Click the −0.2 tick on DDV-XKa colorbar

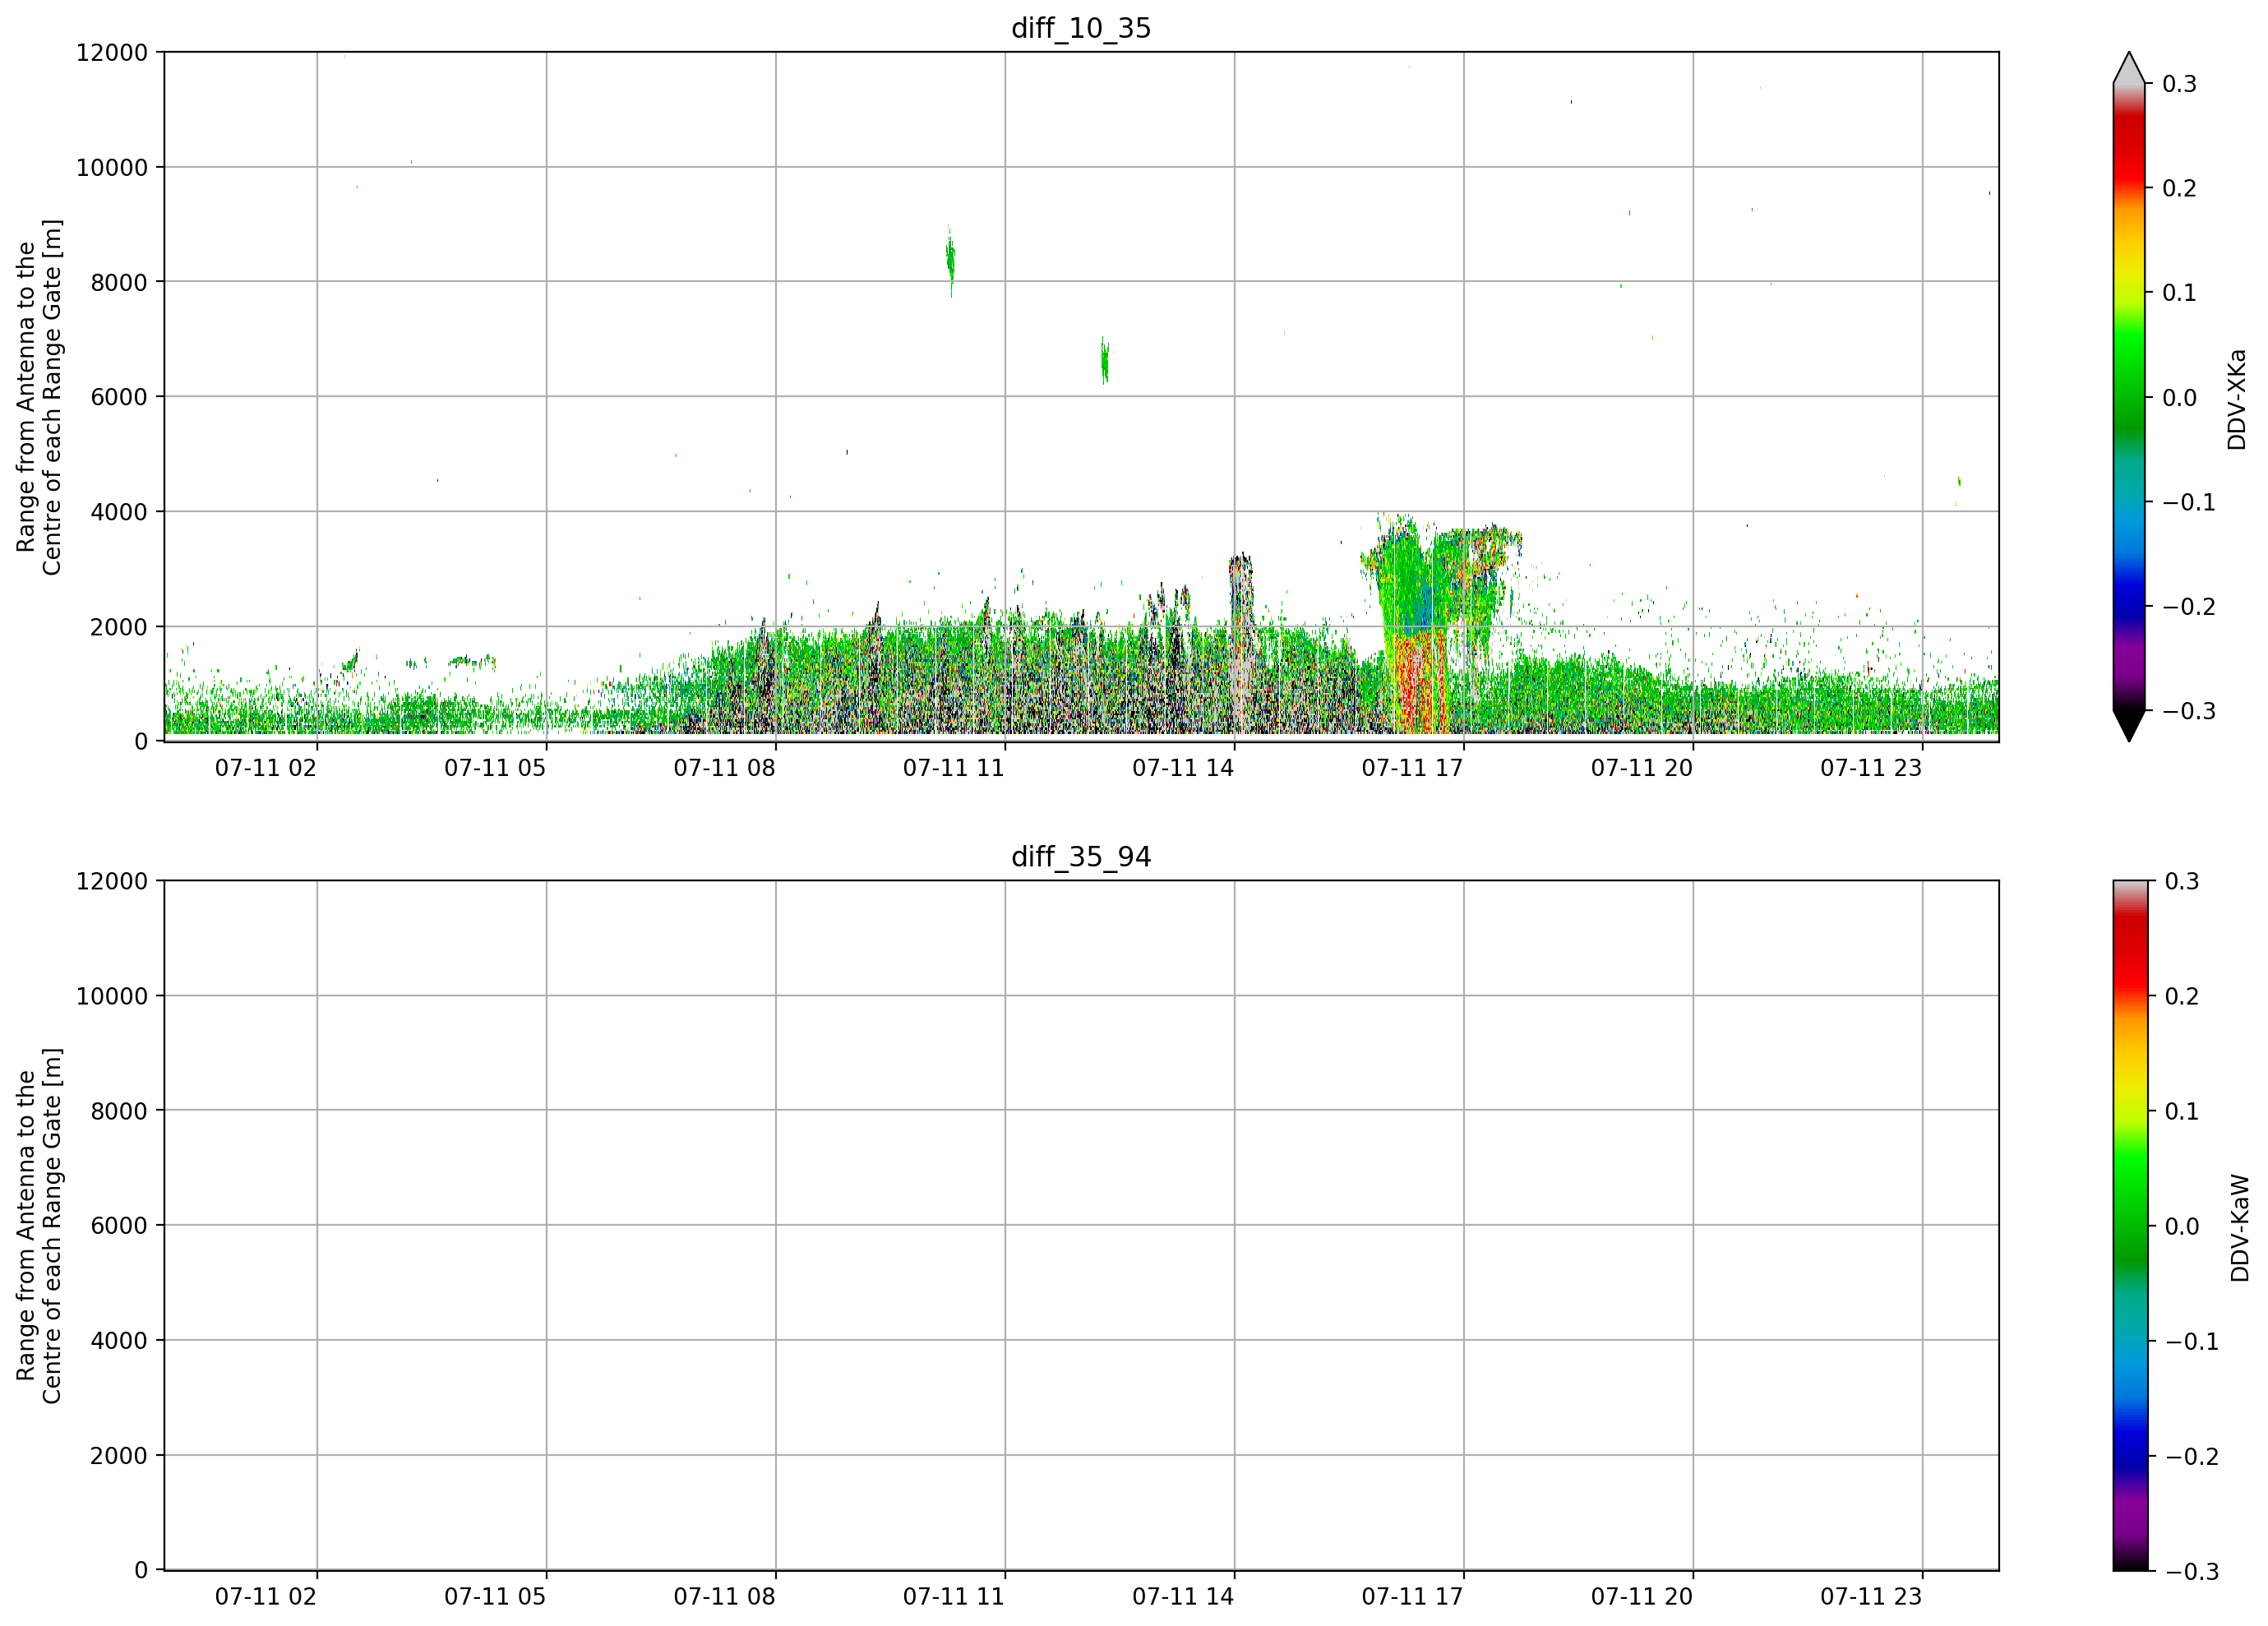click(2189, 607)
